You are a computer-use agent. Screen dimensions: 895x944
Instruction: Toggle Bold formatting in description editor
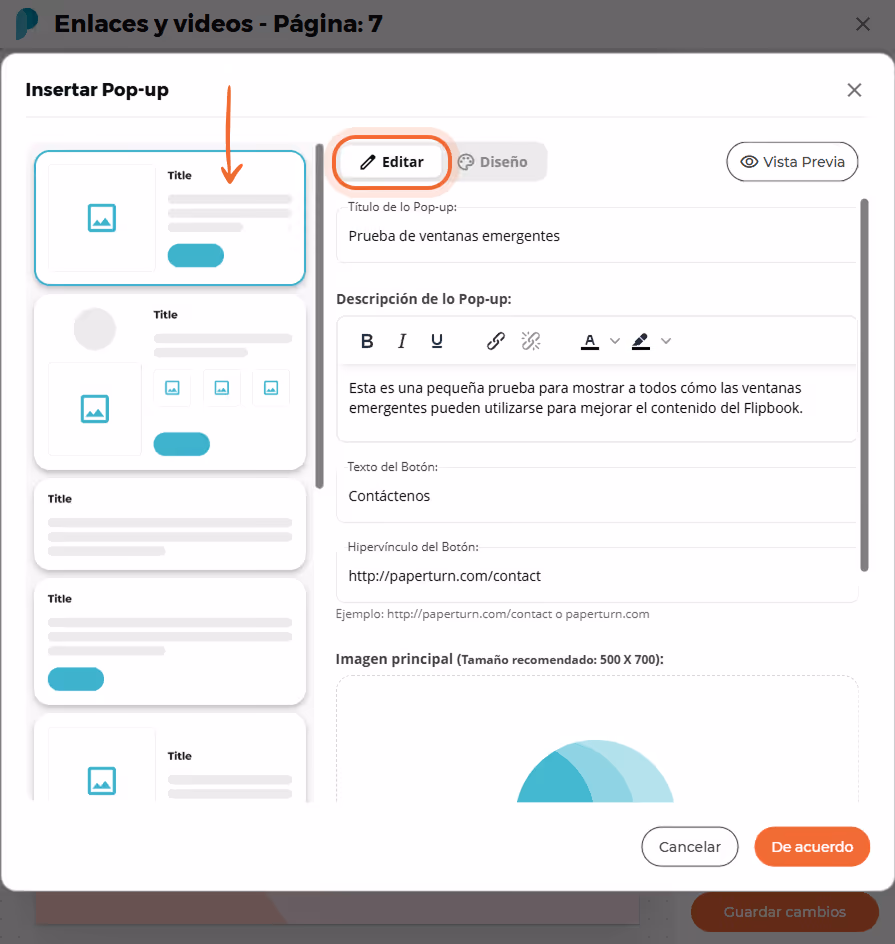tap(367, 341)
